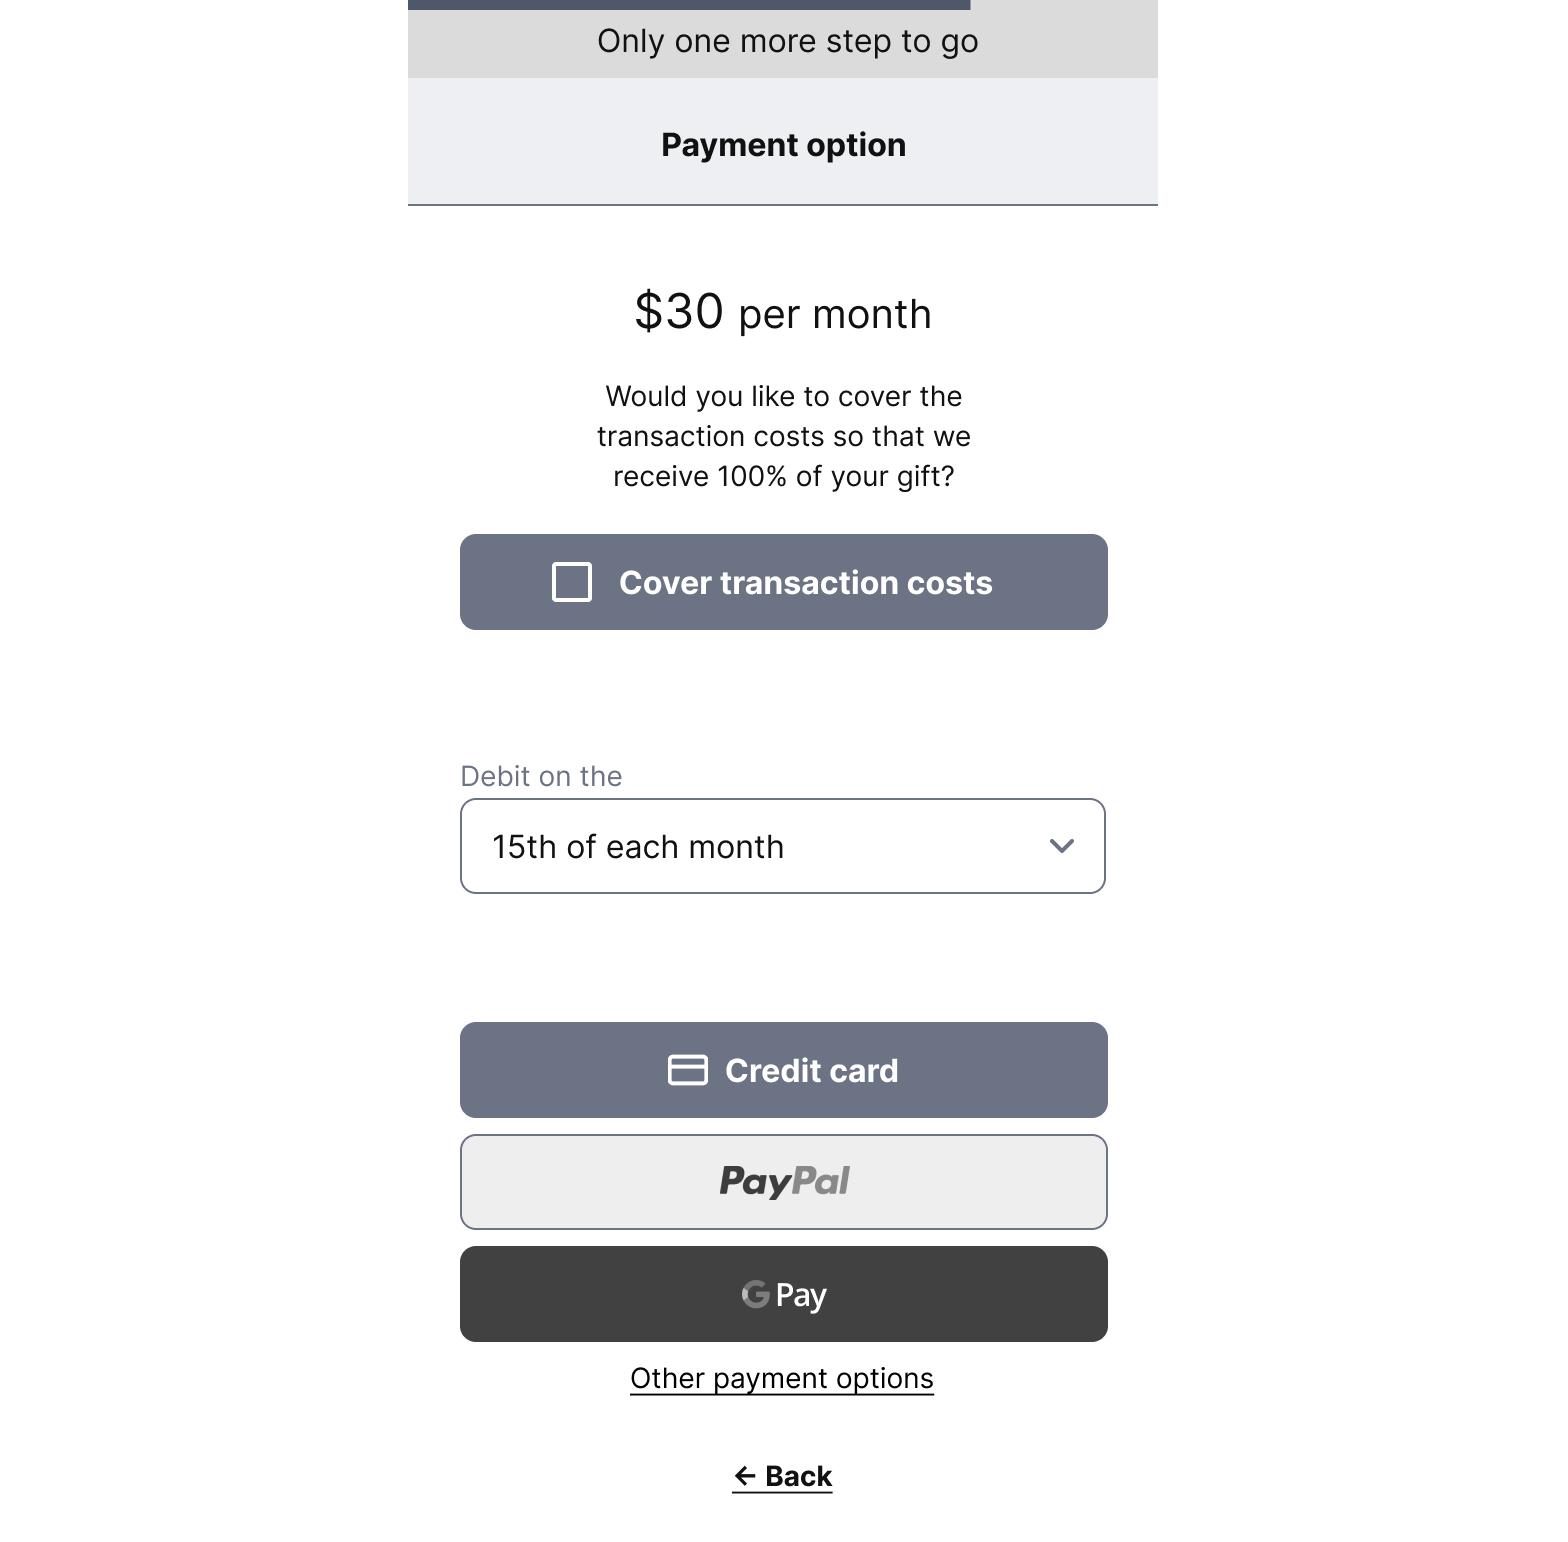Go Back to the previous step
Screen dimensions: 1568x1542
tap(782, 1476)
